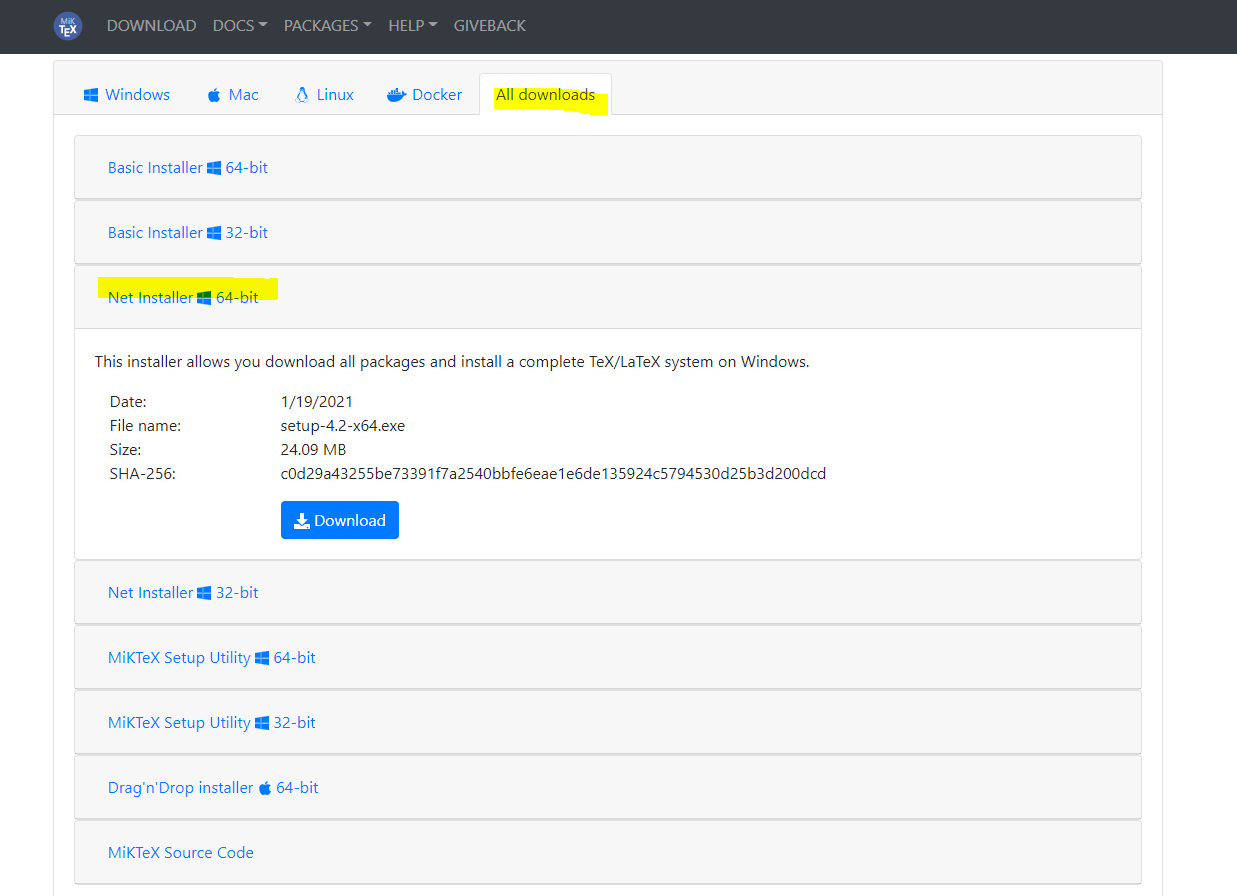Click Windows icon in Basic Installer 64-bit
The height and width of the screenshot is (896, 1237).
tap(214, 168)
